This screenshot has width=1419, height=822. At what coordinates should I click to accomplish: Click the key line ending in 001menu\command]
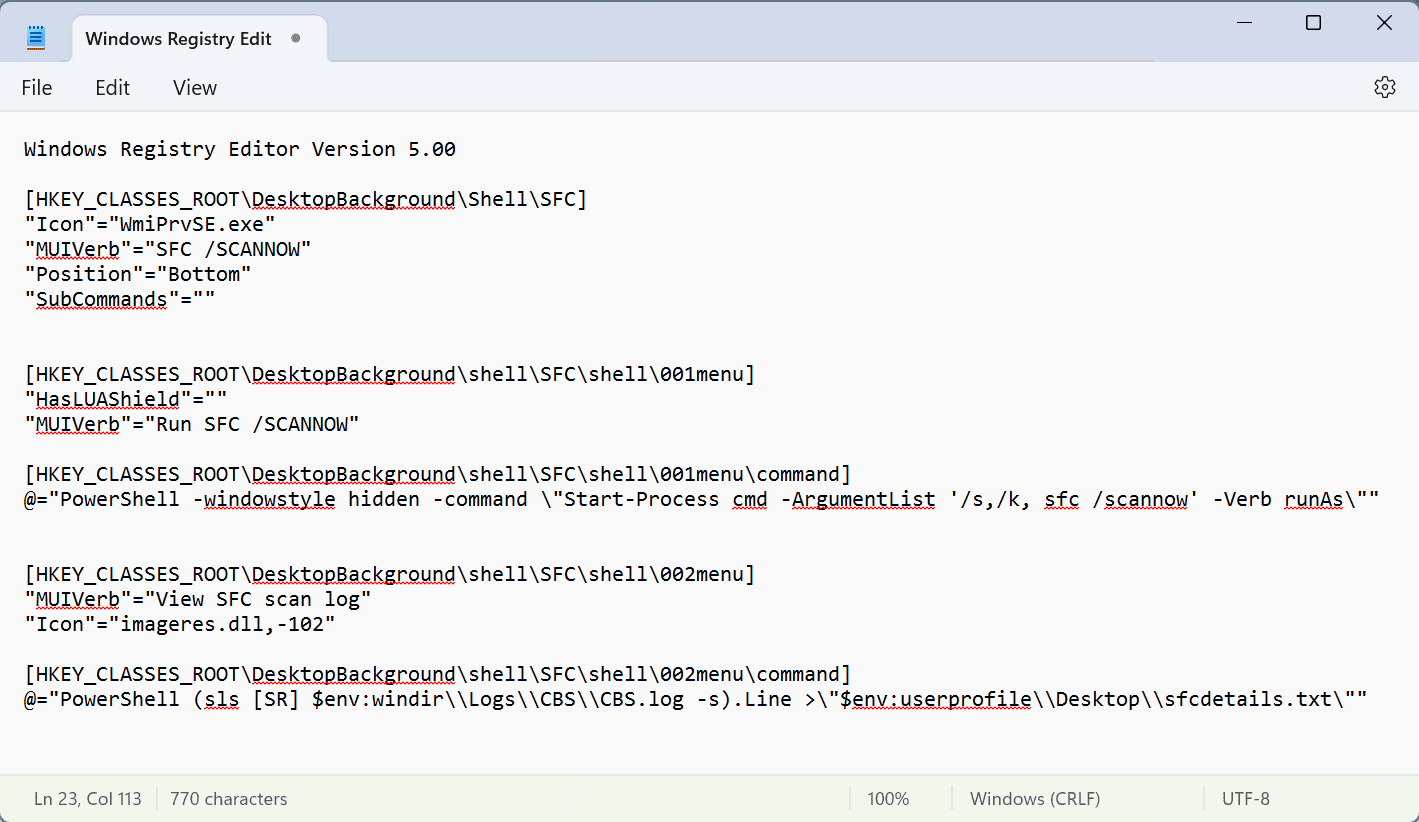(438, 474)
